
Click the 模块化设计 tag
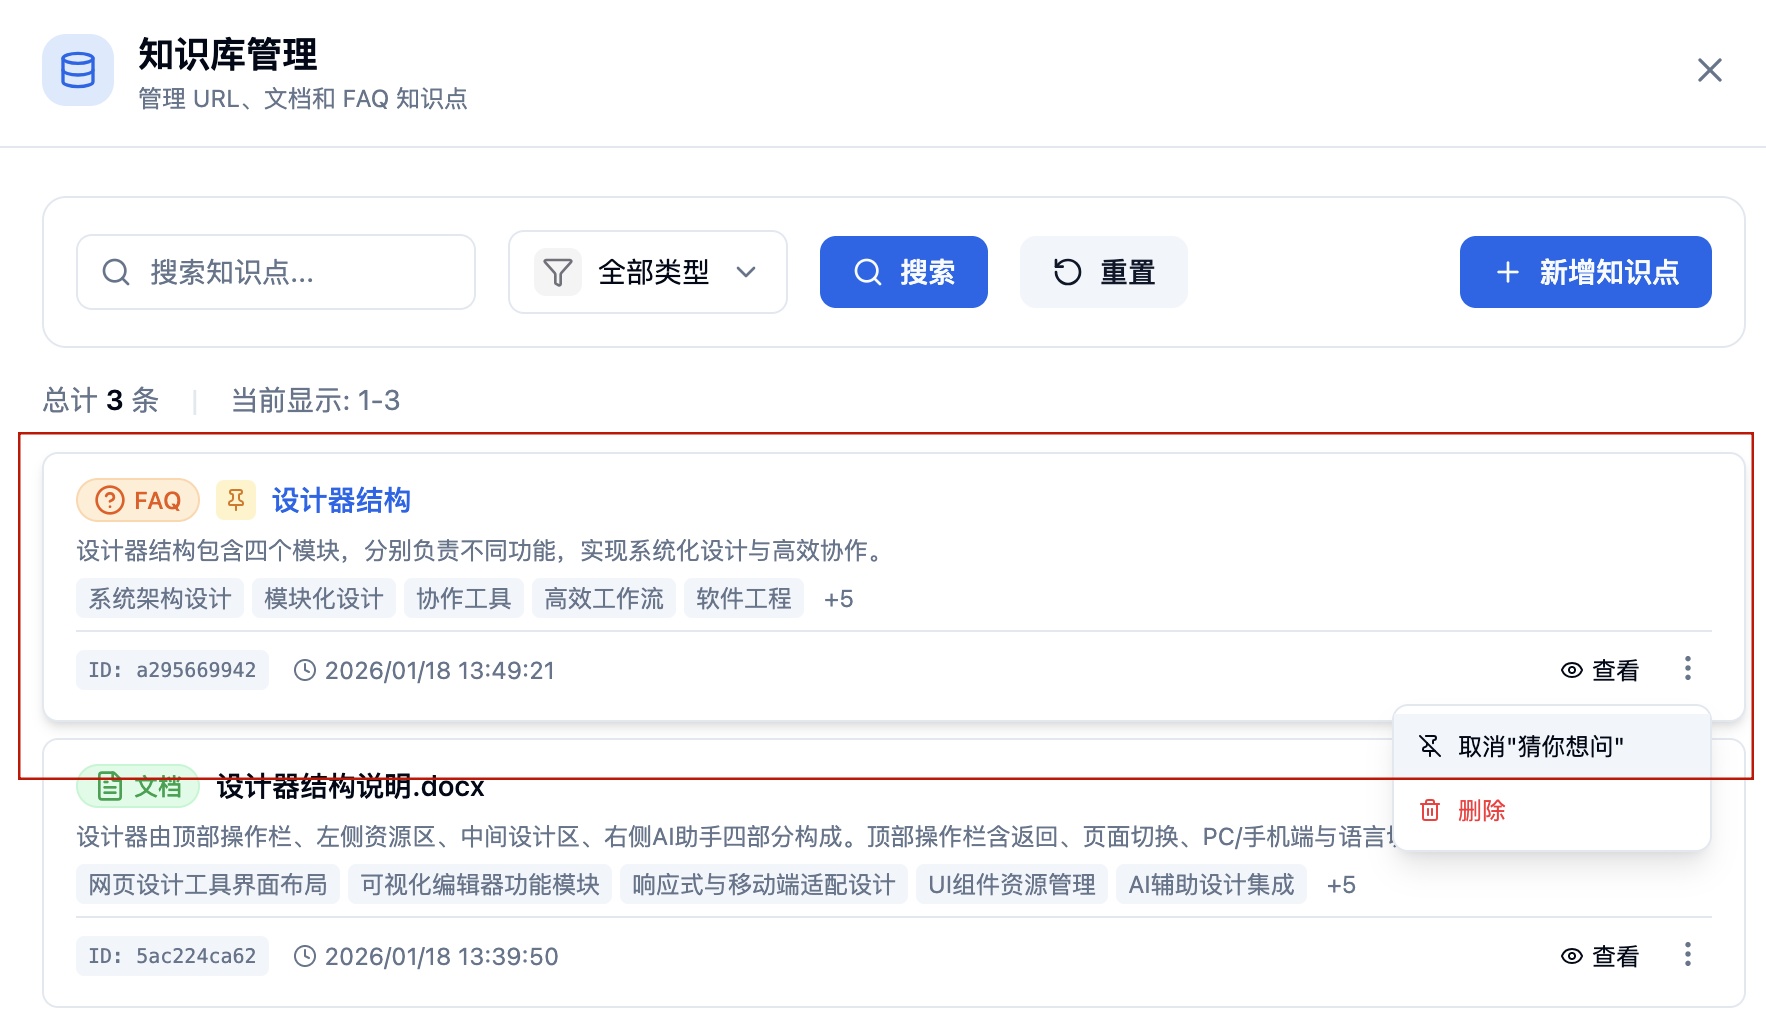coord(324,599)
